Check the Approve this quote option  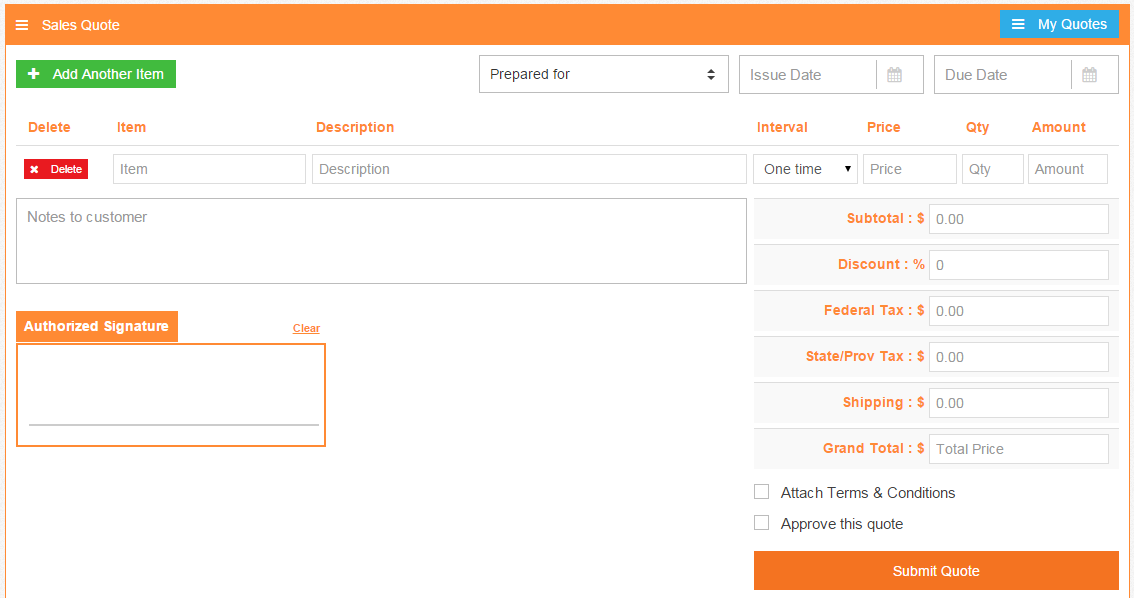tap(761, 522)
